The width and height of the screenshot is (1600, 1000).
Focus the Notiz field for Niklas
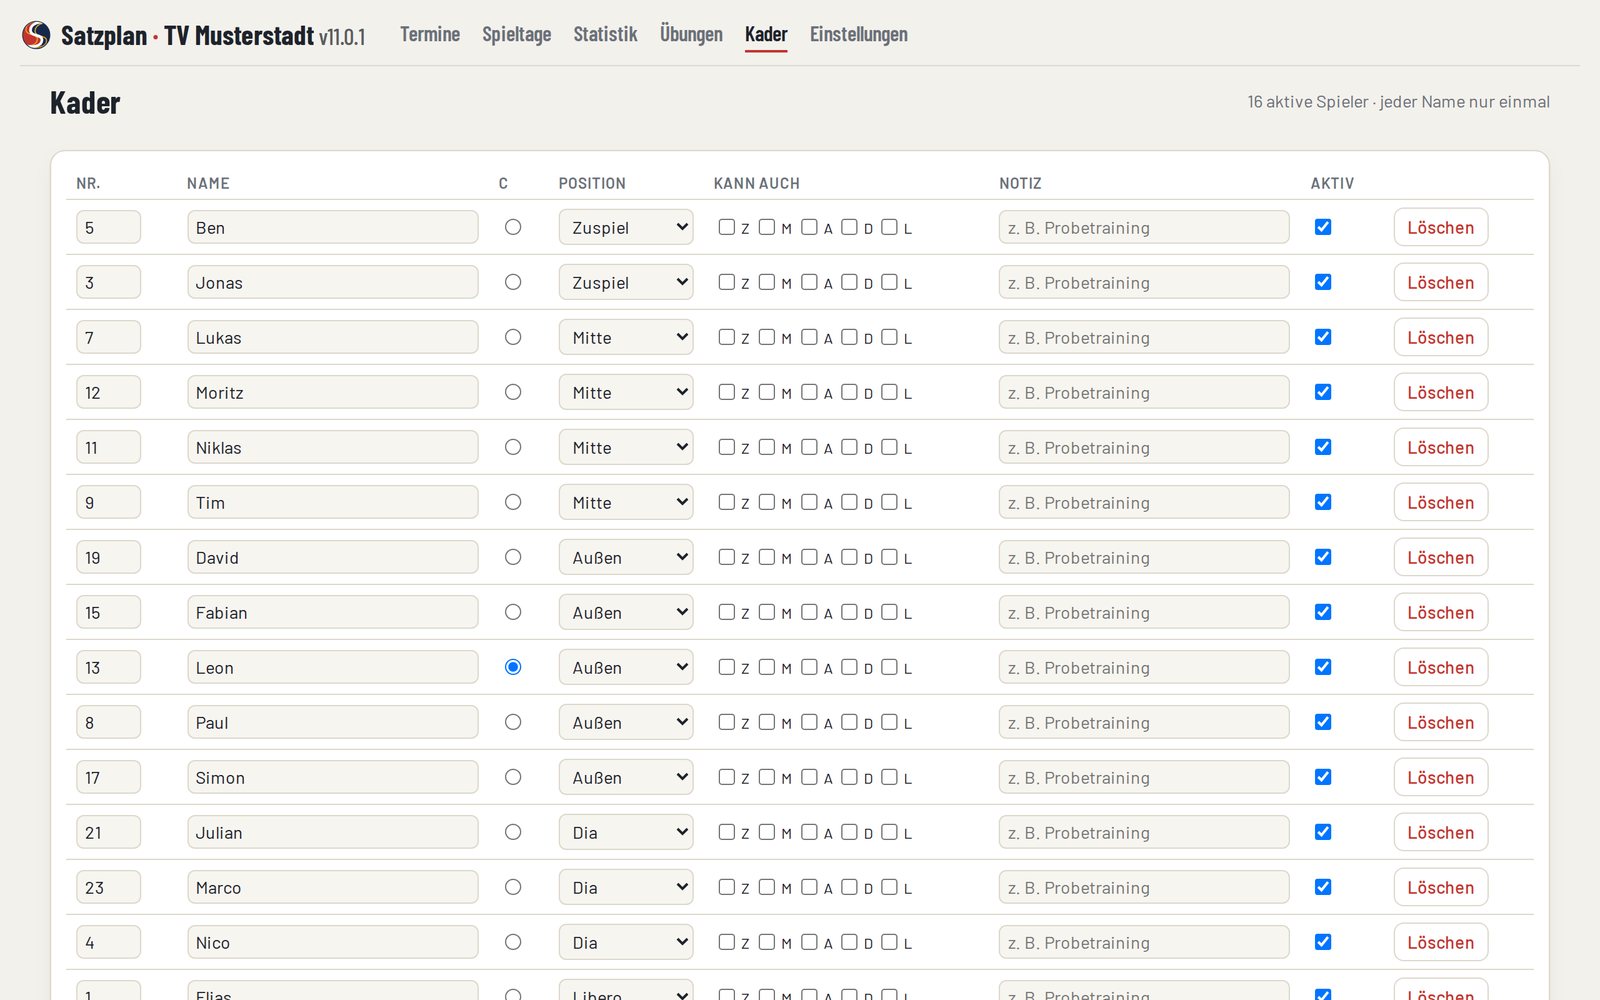[1144, 447]
